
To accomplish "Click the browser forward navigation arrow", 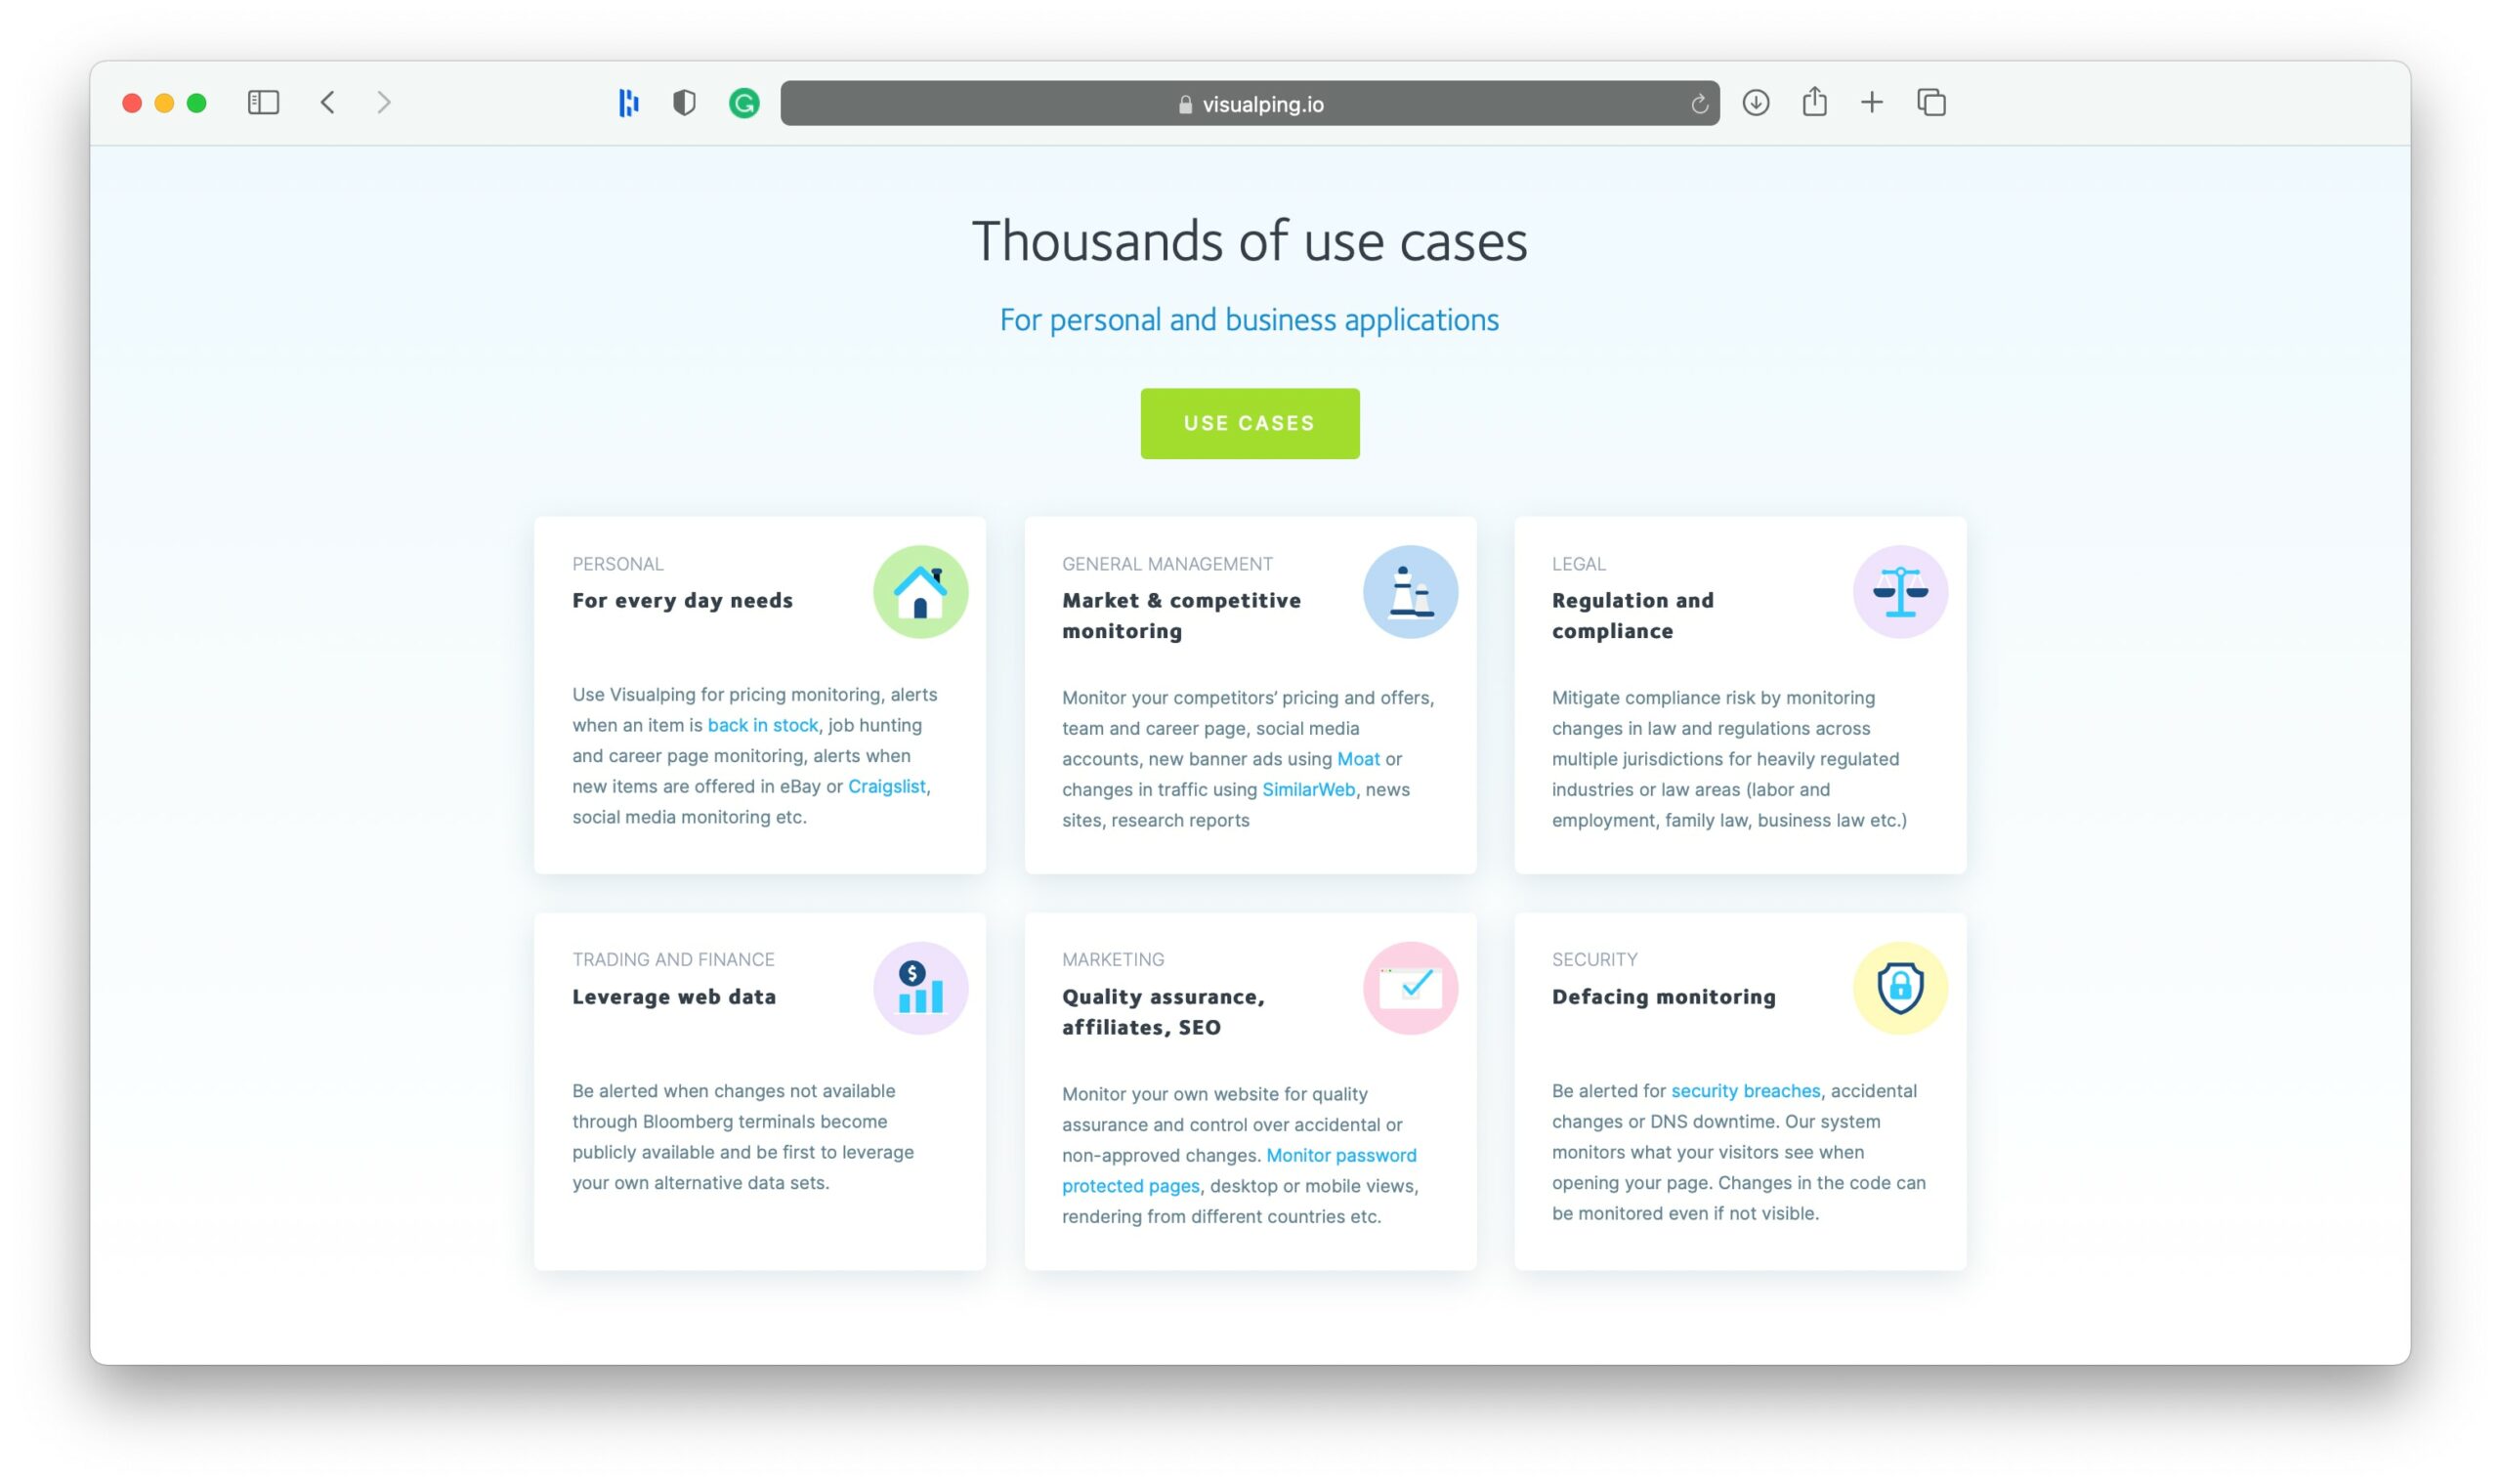I will coord(385,103).
